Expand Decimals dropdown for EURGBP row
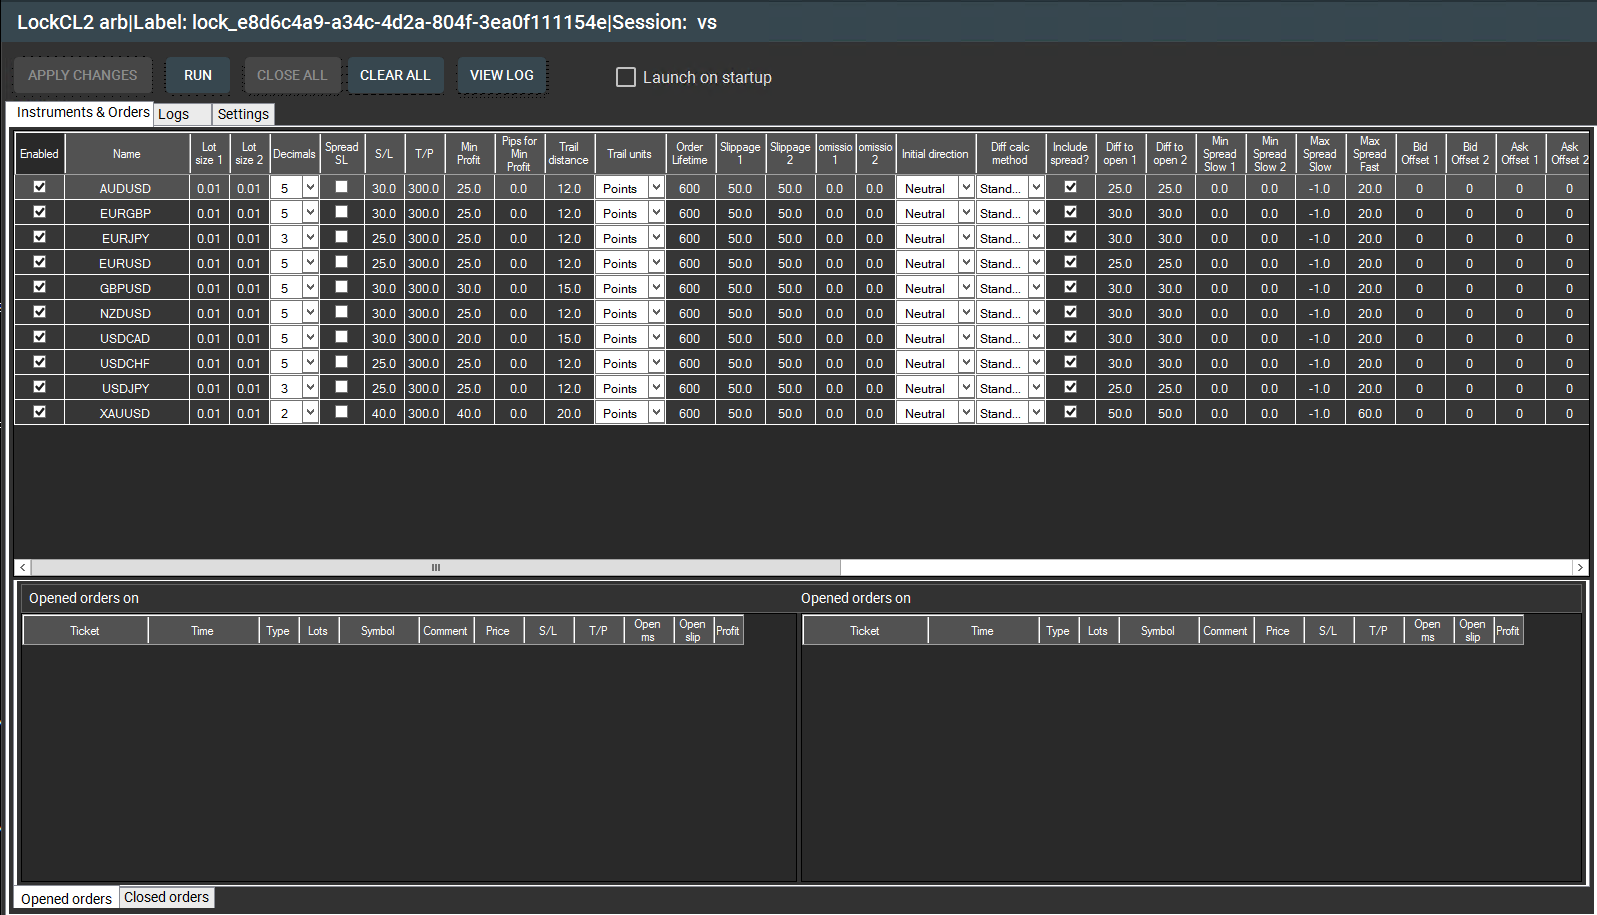The width and height of the screenshot is (1597, 915). pyautogui.click(x=310, y=213)
